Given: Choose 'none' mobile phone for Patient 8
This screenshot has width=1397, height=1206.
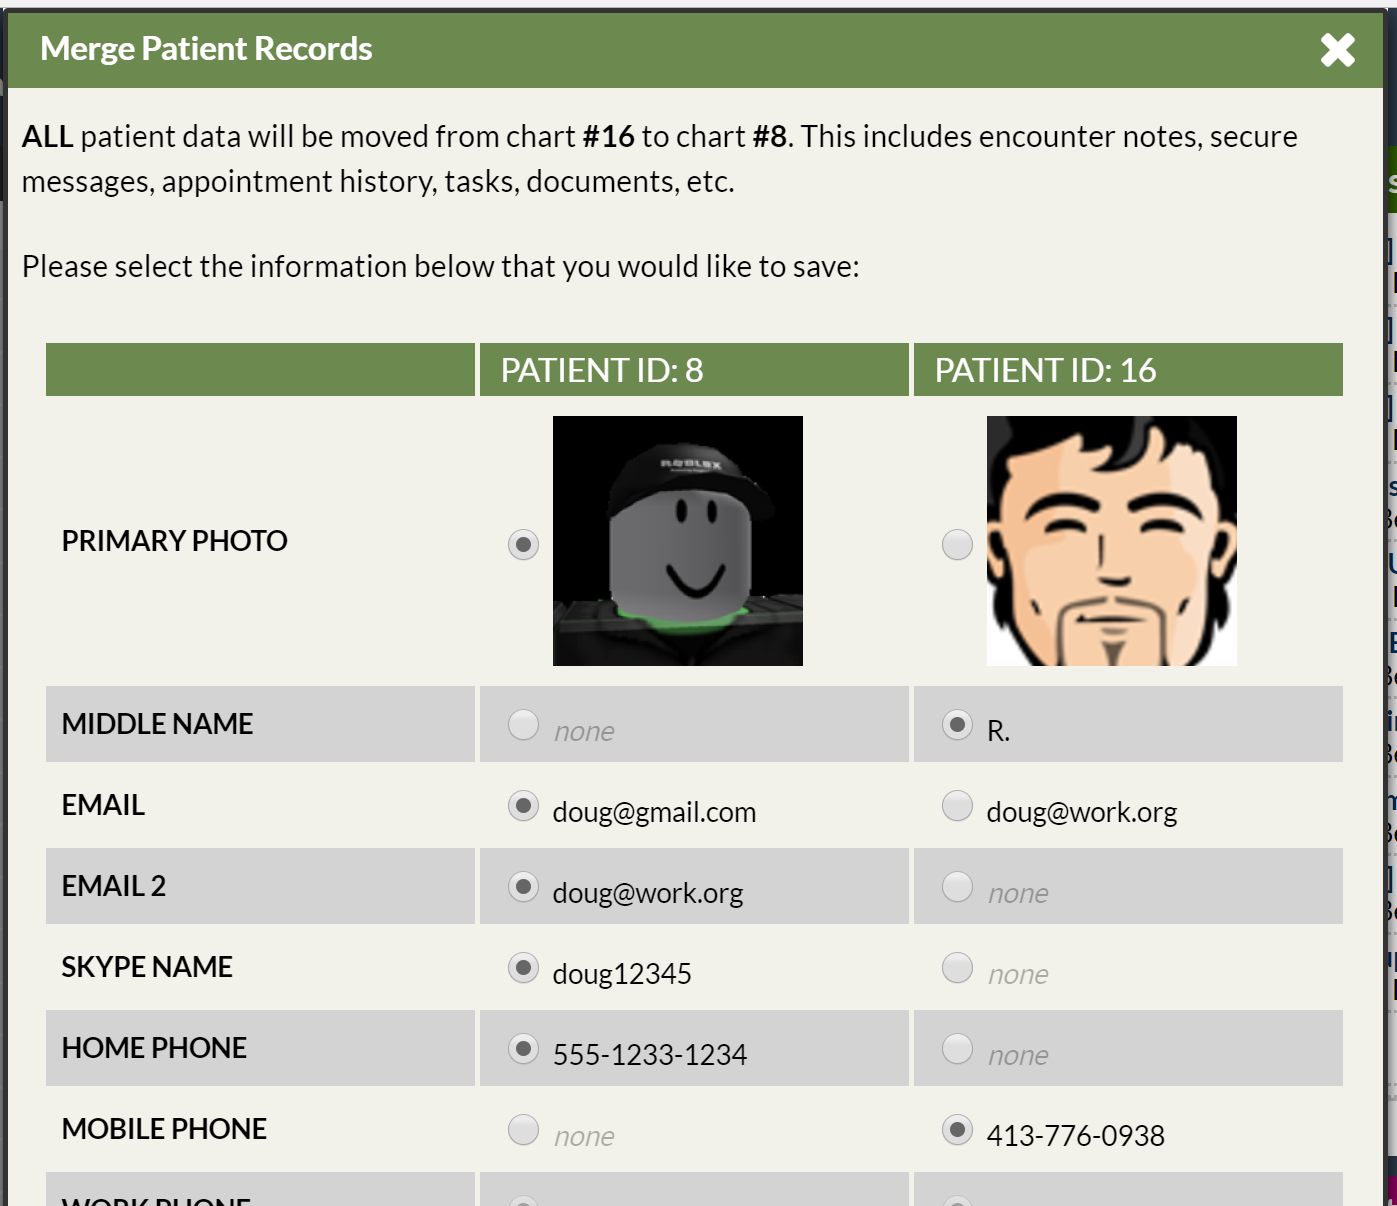Looking at the screenshot, I should pyautogui.click(x=523, y=1129).
